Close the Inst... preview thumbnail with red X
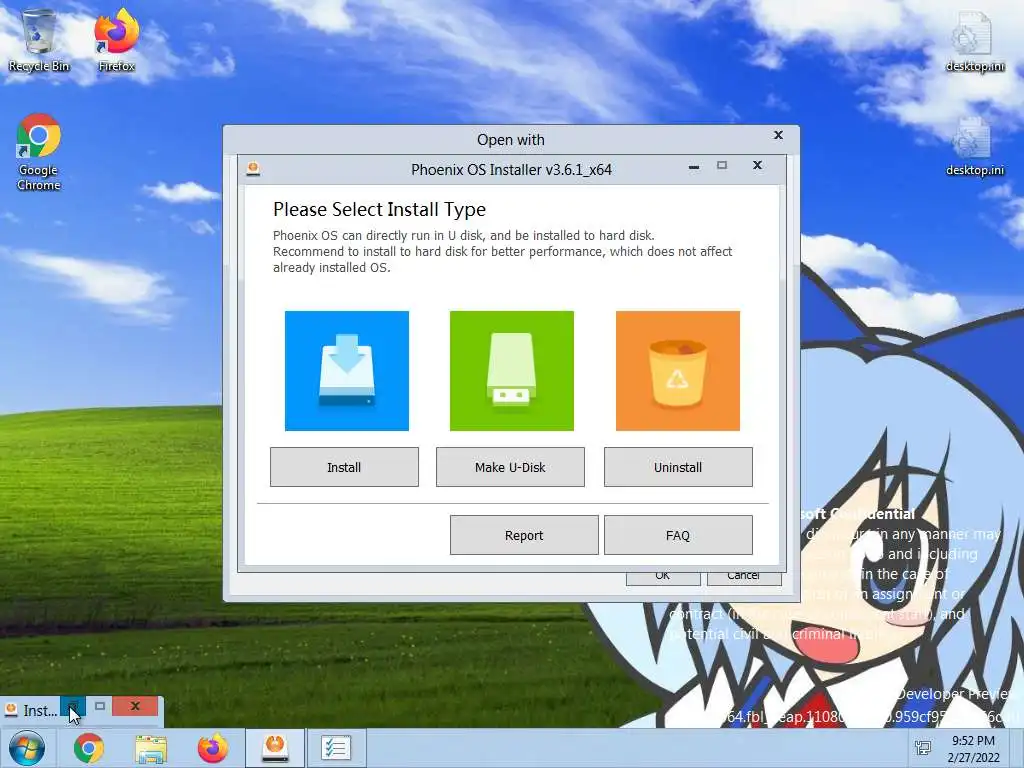 point(135,706)
